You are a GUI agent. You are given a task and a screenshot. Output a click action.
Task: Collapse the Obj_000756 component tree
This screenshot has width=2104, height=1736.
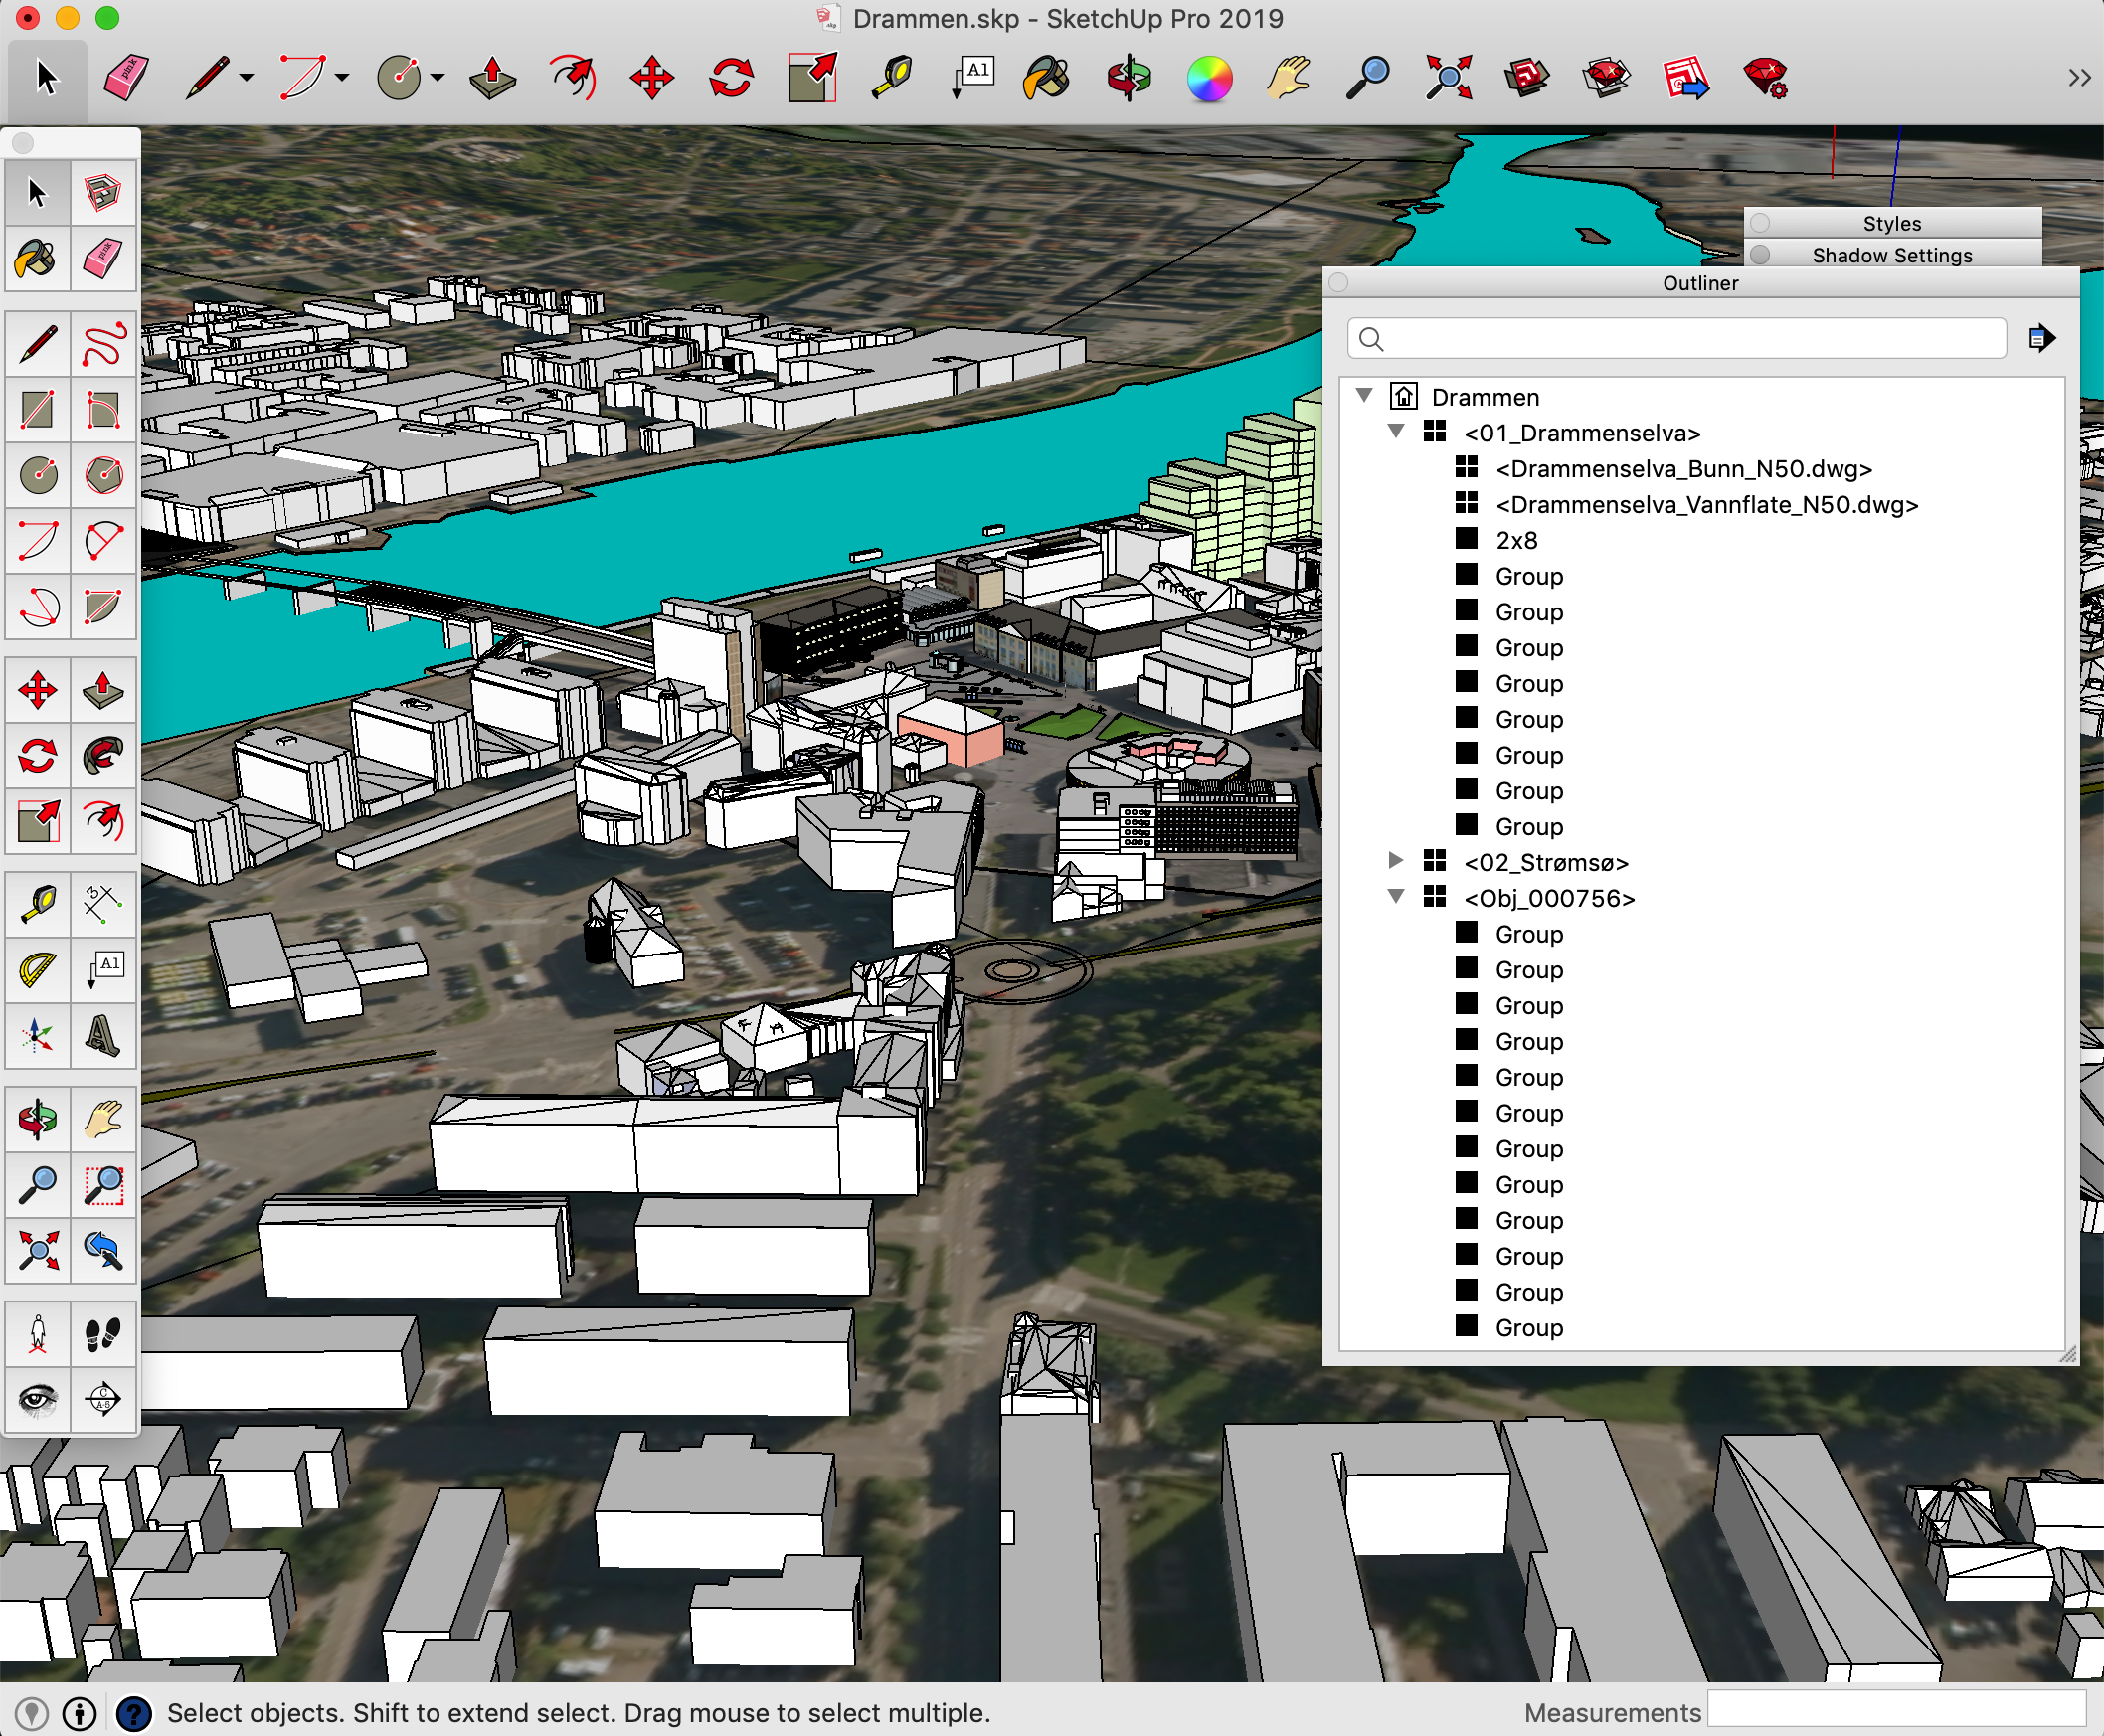tap(1397, 896)
